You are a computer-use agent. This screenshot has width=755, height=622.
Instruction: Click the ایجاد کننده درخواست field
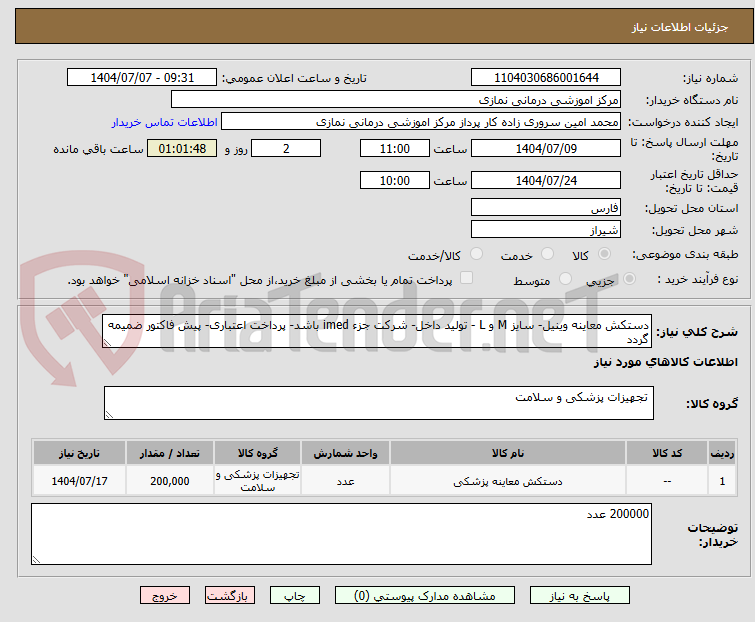click(x=421, y=122)
